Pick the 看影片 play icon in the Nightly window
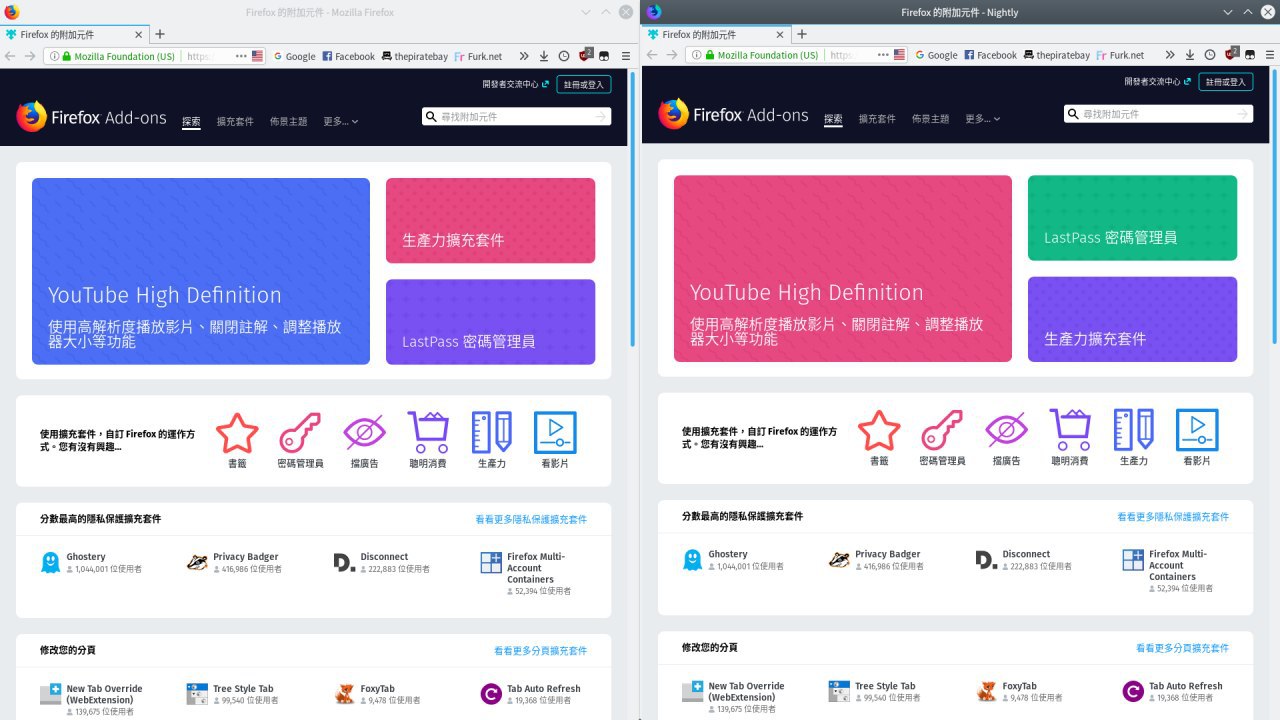1280x720 pixels. (x=1197, y=430)
